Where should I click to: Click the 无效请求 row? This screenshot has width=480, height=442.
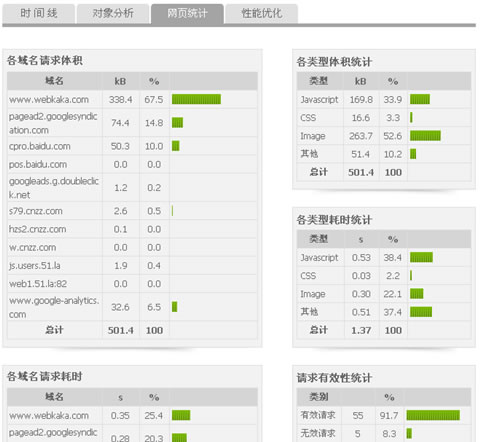(384, 433)
